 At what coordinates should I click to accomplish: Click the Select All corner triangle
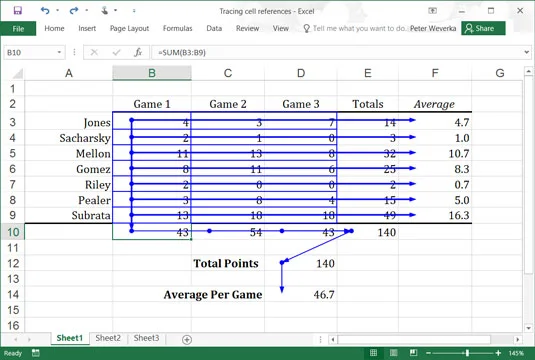[17, 73]
